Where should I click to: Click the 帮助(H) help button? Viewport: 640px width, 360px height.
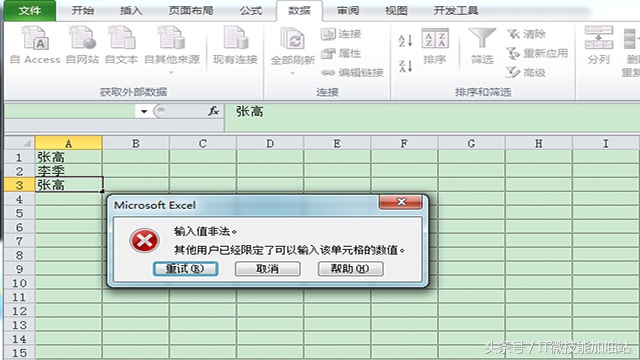(x=350, y=269)
